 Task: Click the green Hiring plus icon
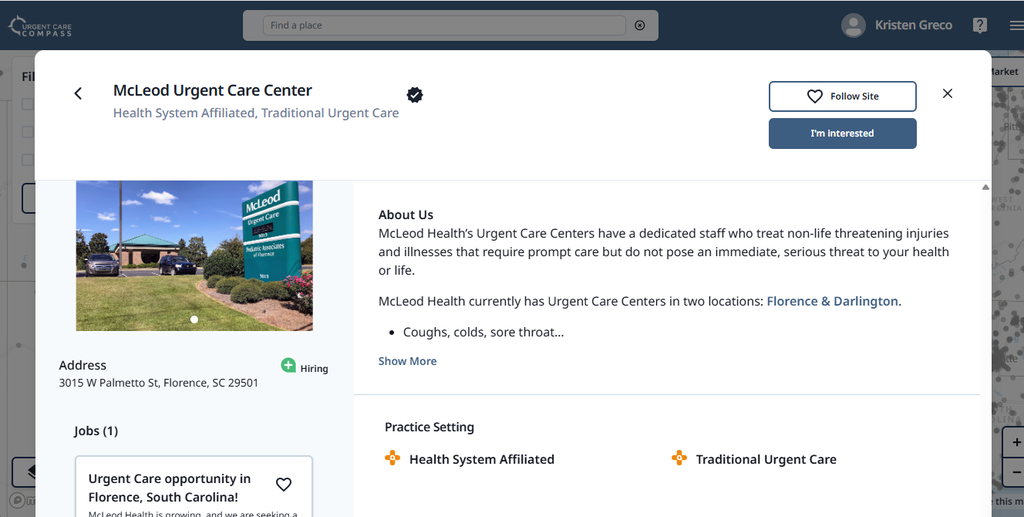coord(288,365)
